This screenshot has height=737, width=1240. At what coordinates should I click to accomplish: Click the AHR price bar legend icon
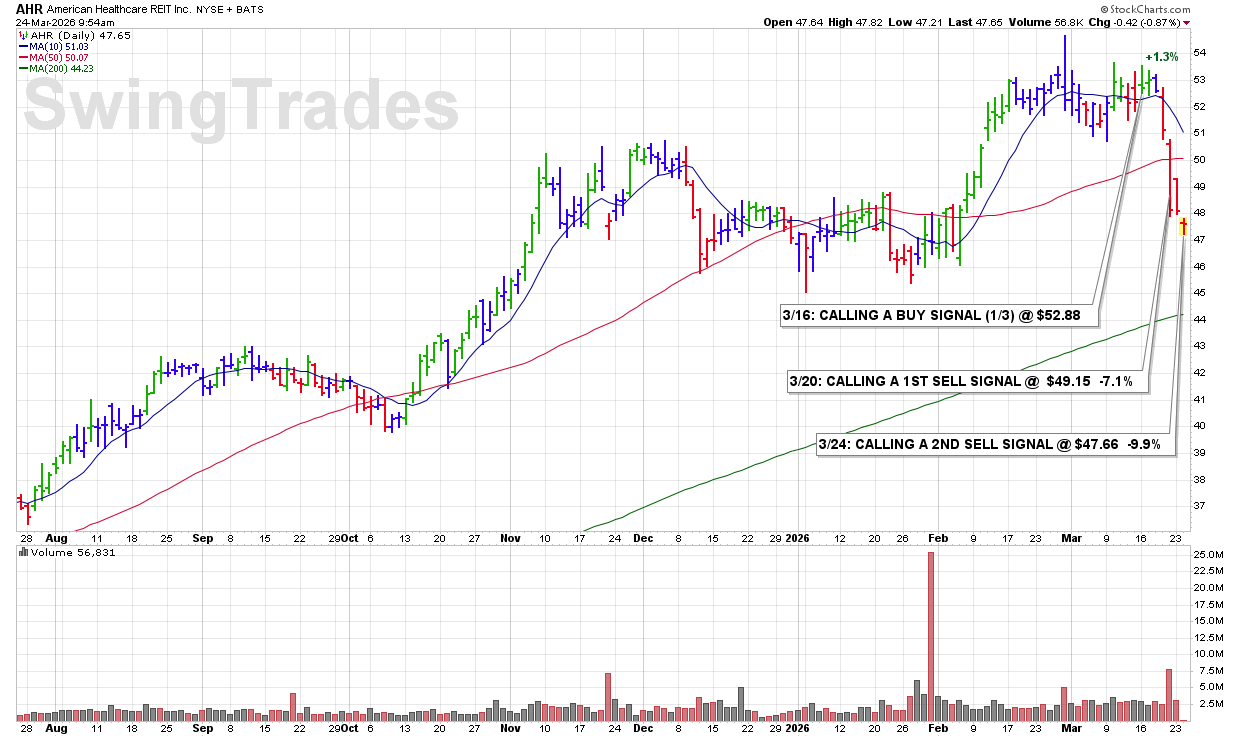point(23,34)
